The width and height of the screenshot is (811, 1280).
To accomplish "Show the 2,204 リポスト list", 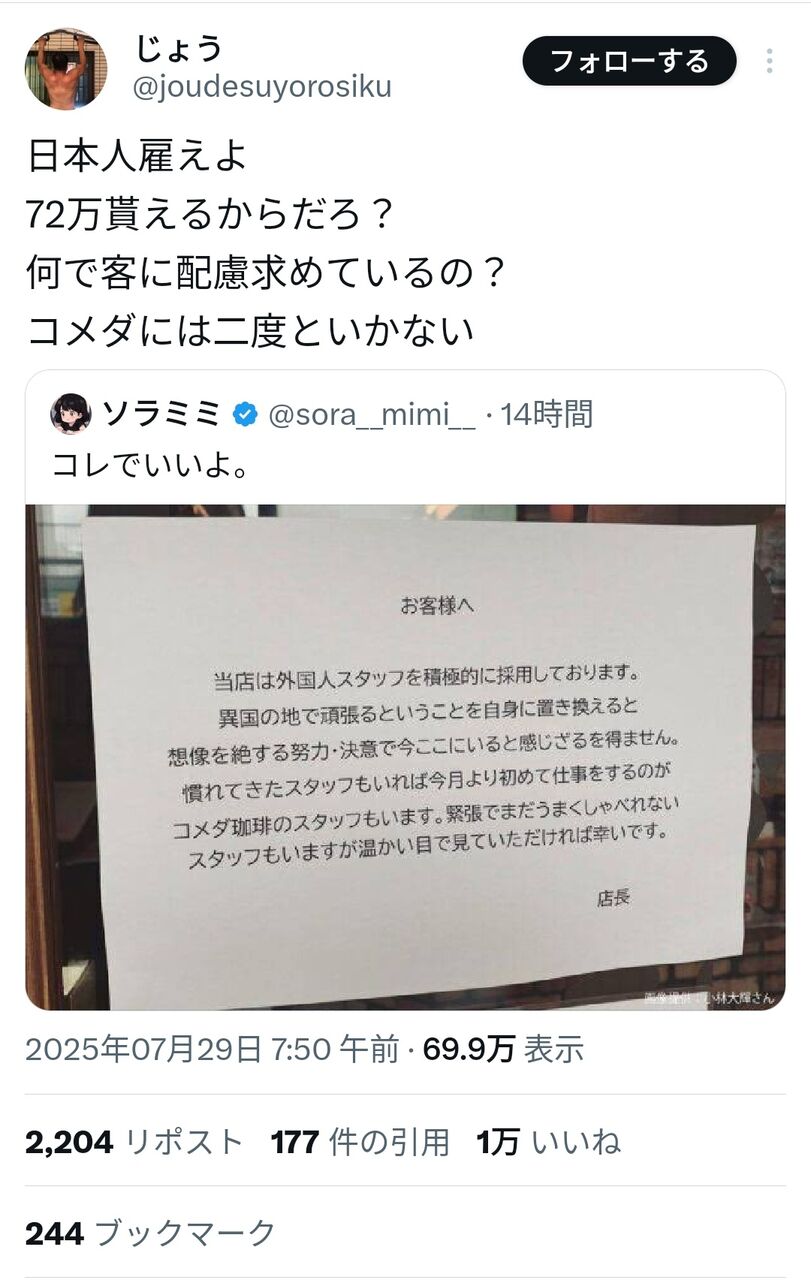I will (134, 1142).
